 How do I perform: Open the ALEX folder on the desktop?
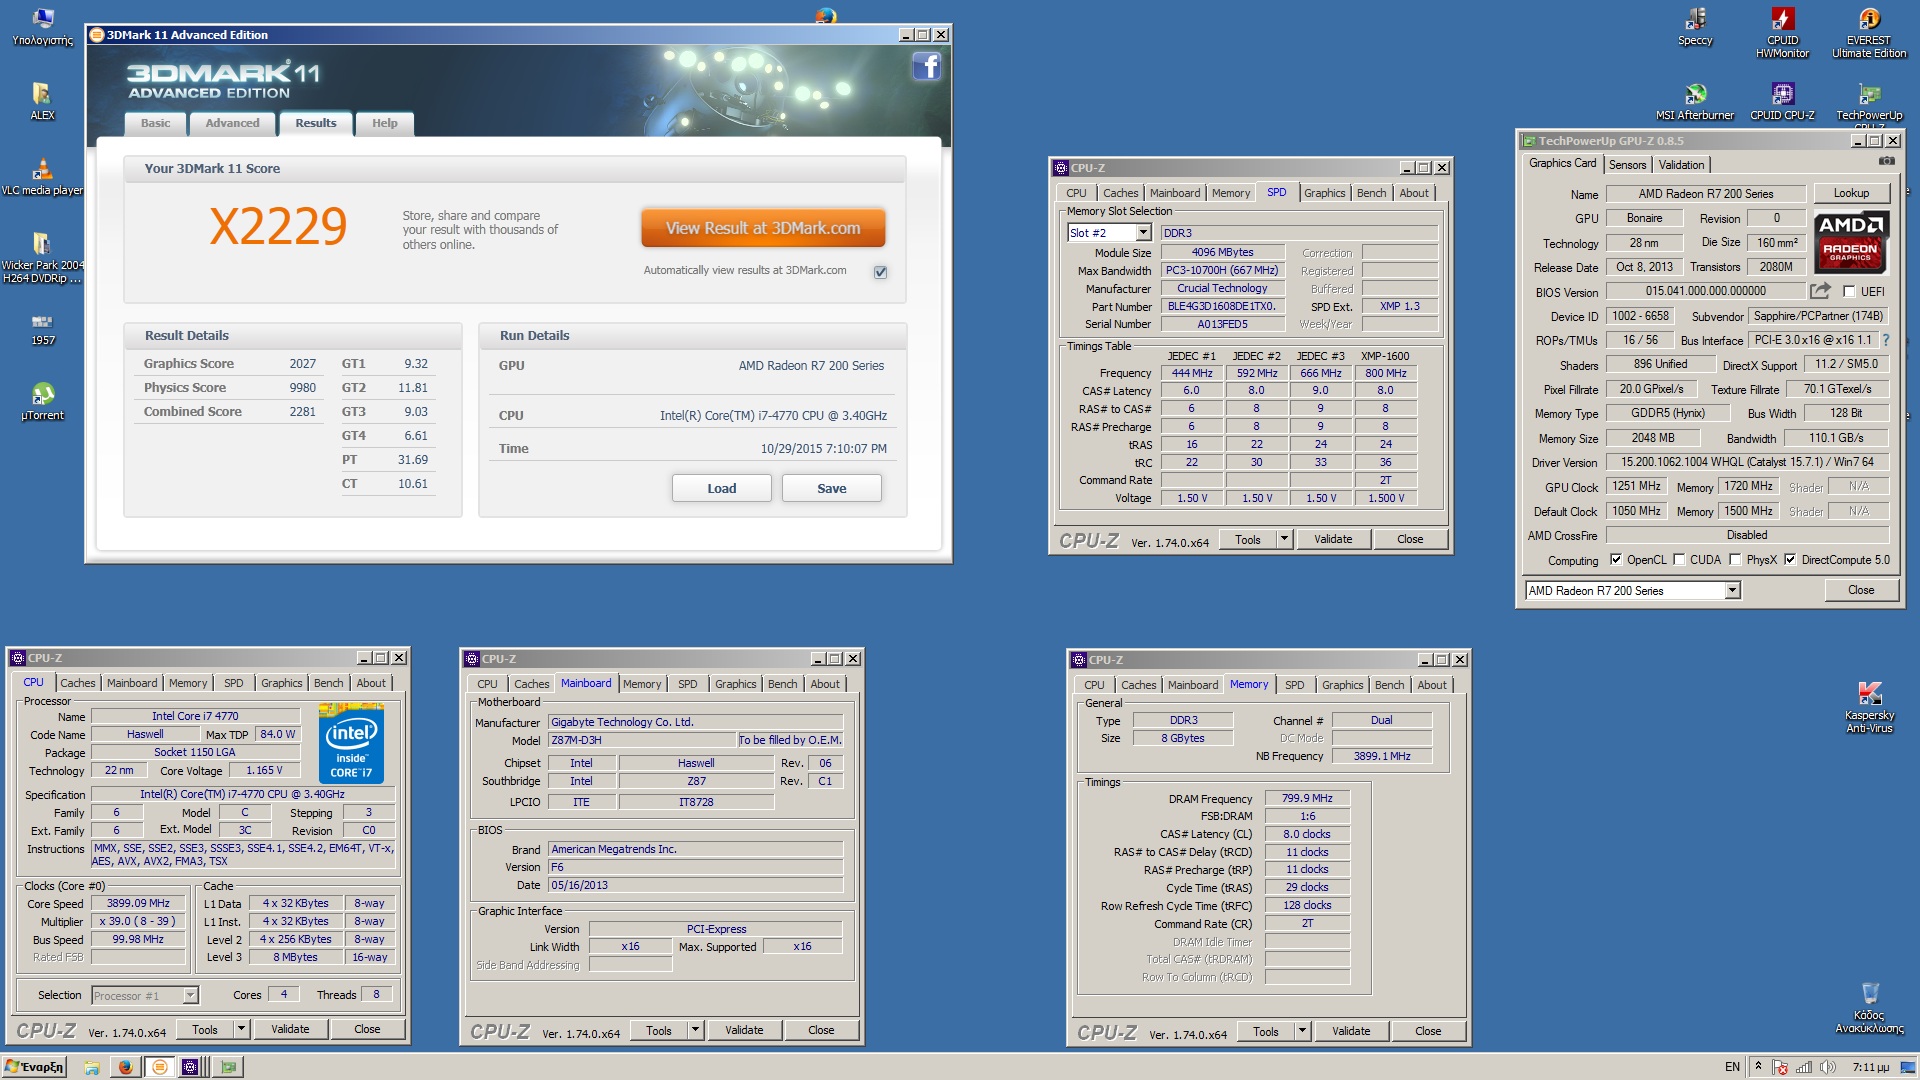tap(42, 102)
